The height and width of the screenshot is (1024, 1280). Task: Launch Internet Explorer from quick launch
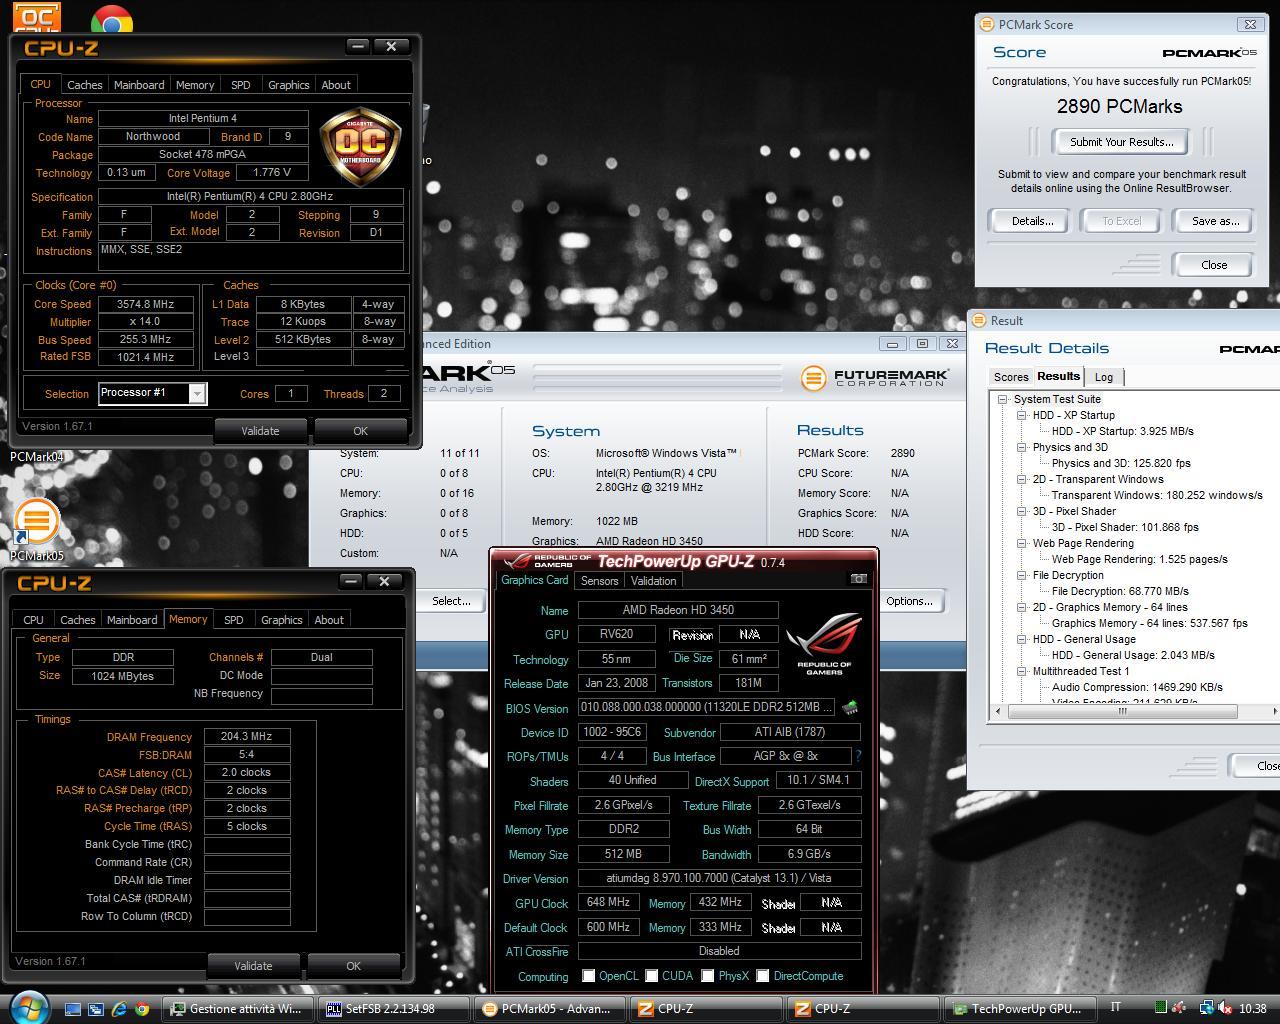point(119,1009)
